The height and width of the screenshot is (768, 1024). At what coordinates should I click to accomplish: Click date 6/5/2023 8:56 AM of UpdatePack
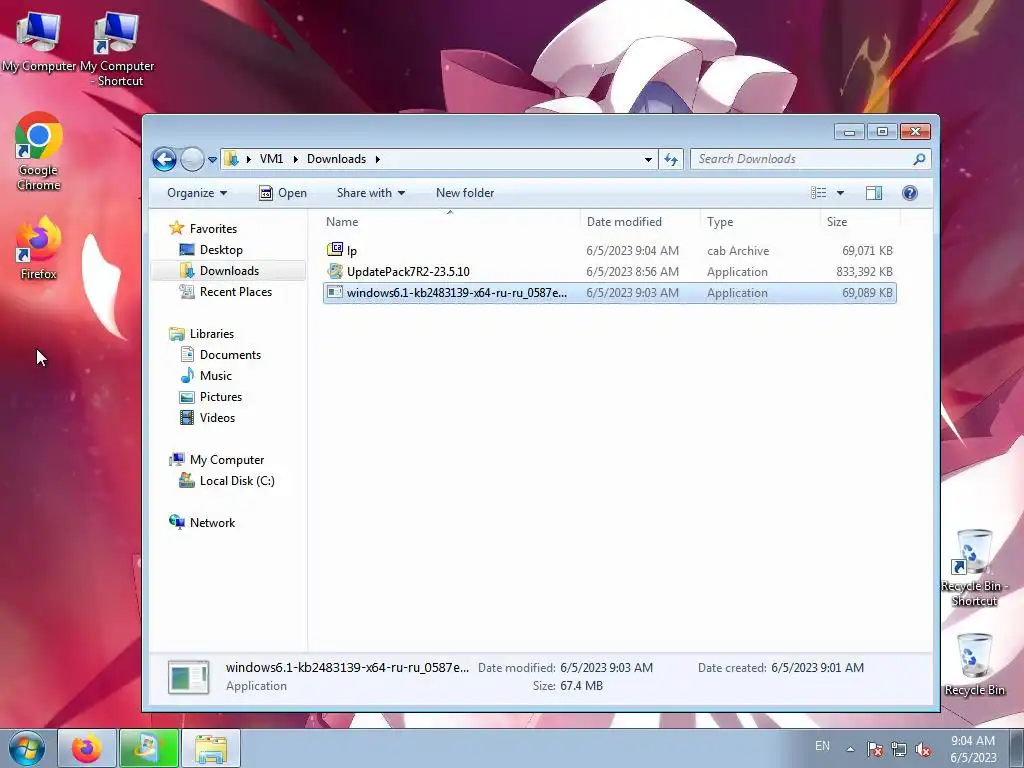(x=632, y=272)
